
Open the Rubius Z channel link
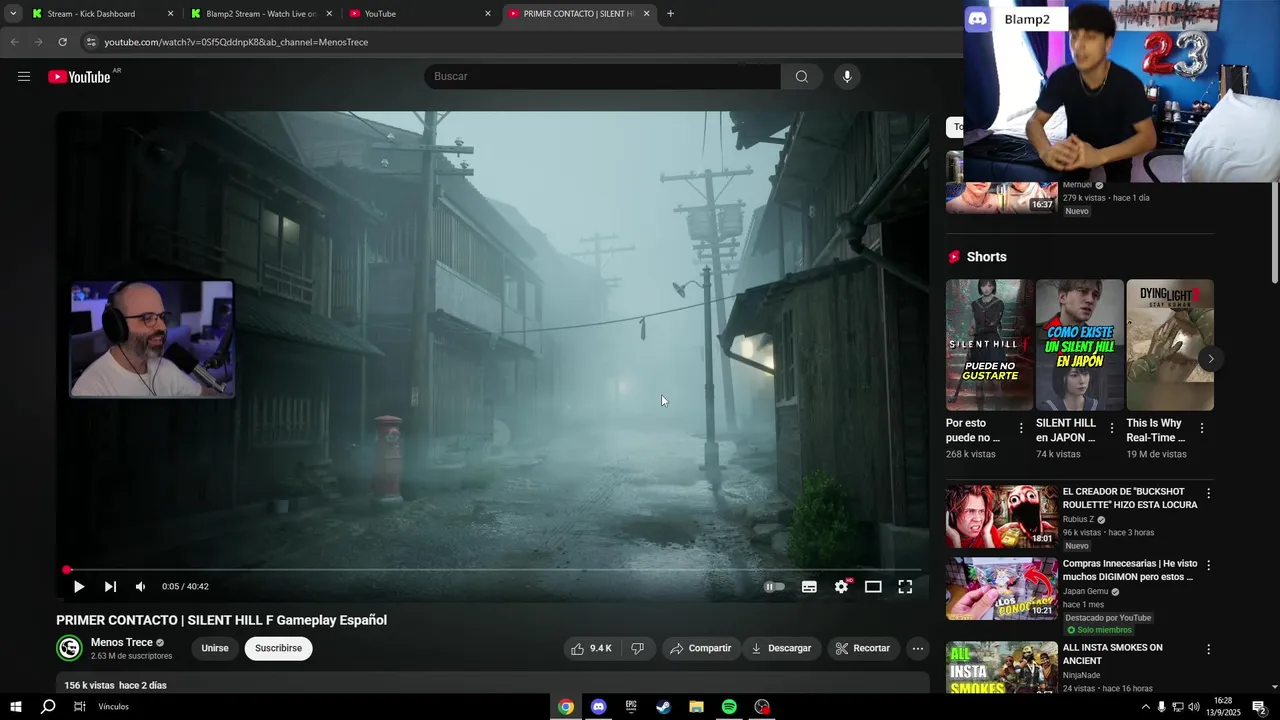coord(1078,520)
